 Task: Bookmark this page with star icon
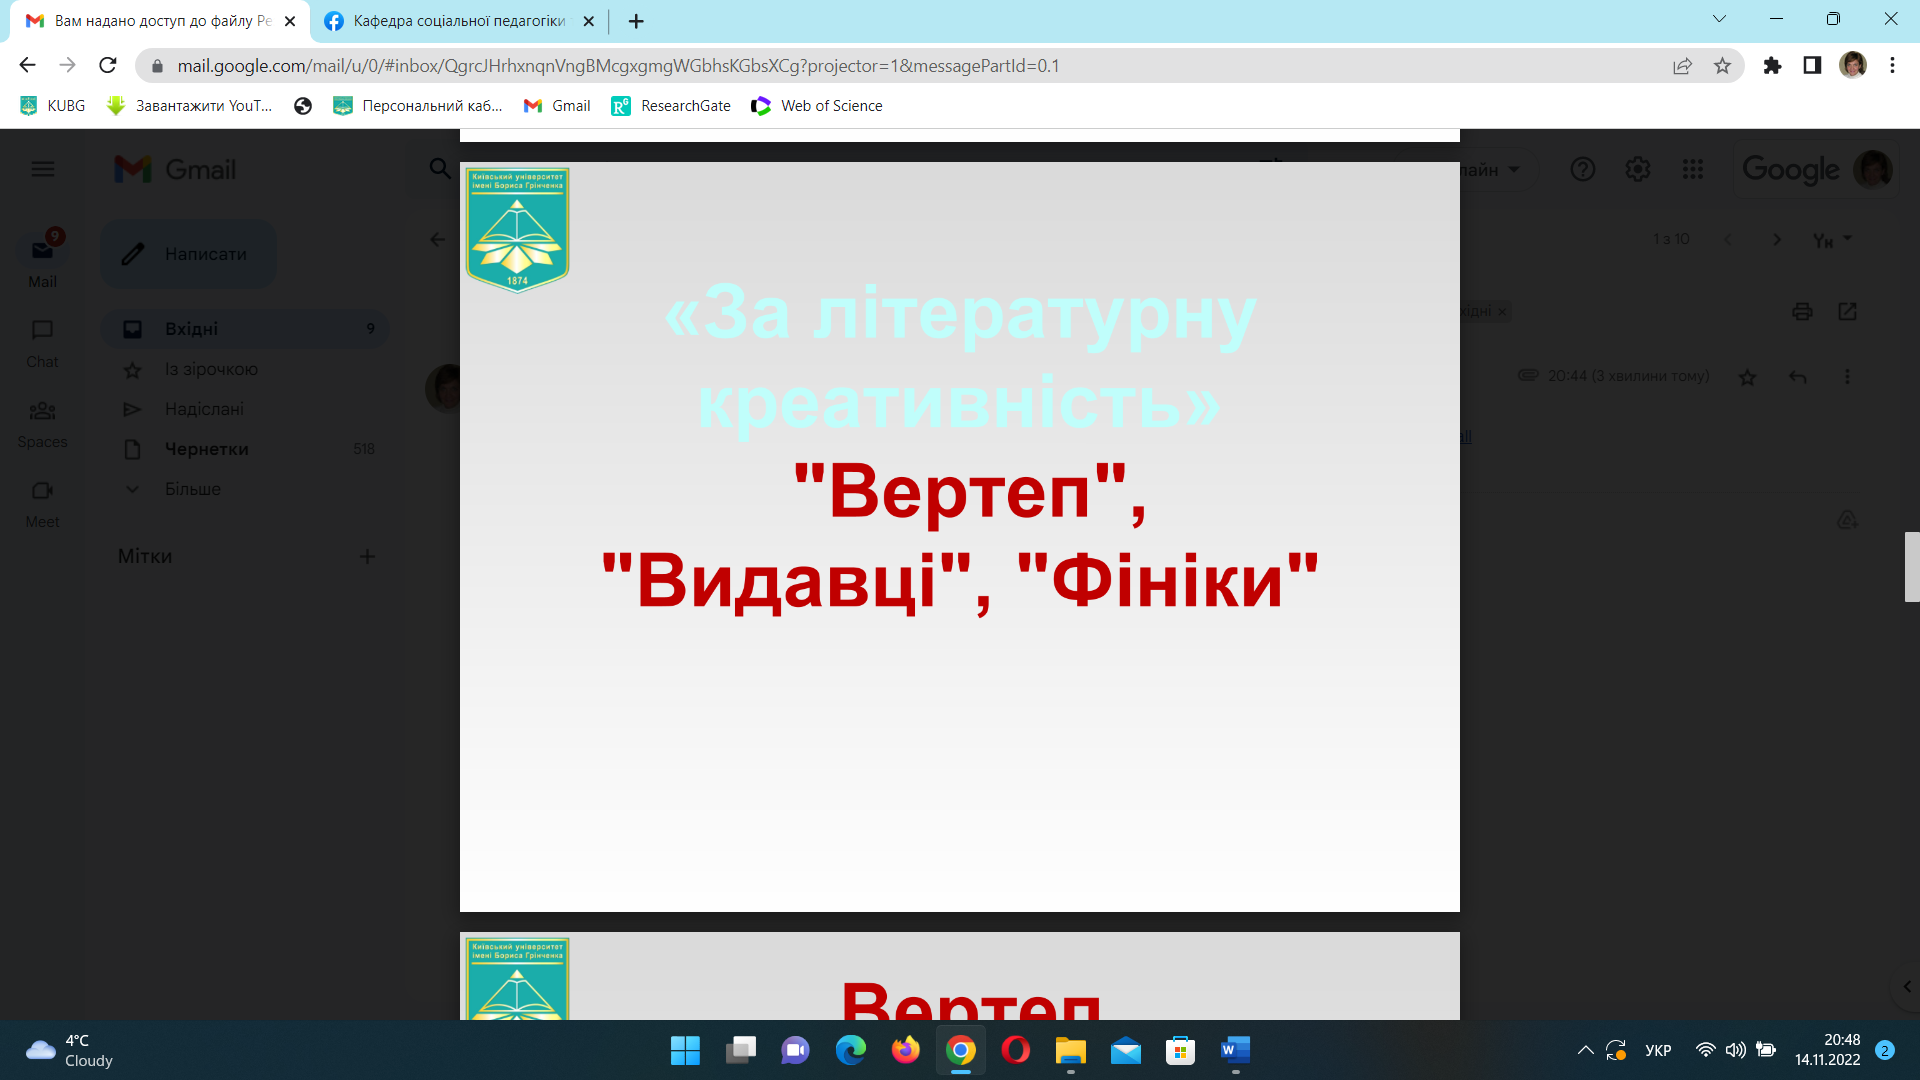1722,66
